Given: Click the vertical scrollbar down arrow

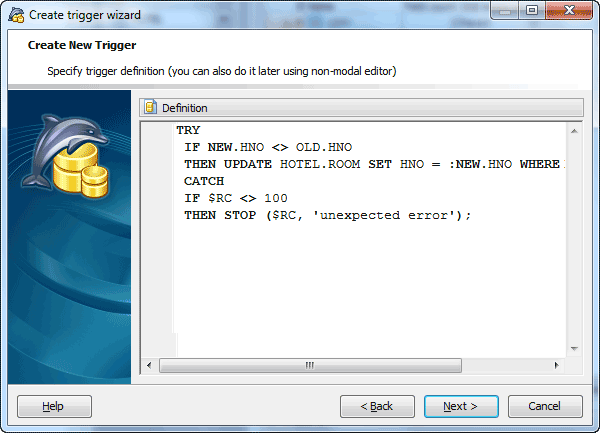Looking at the screenshot, I should [574, 348].
